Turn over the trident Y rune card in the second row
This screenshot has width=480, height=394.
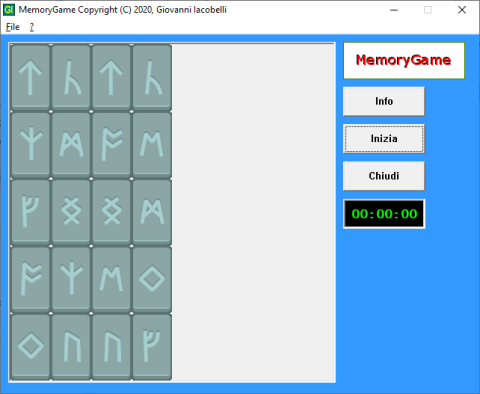(30, 145)
